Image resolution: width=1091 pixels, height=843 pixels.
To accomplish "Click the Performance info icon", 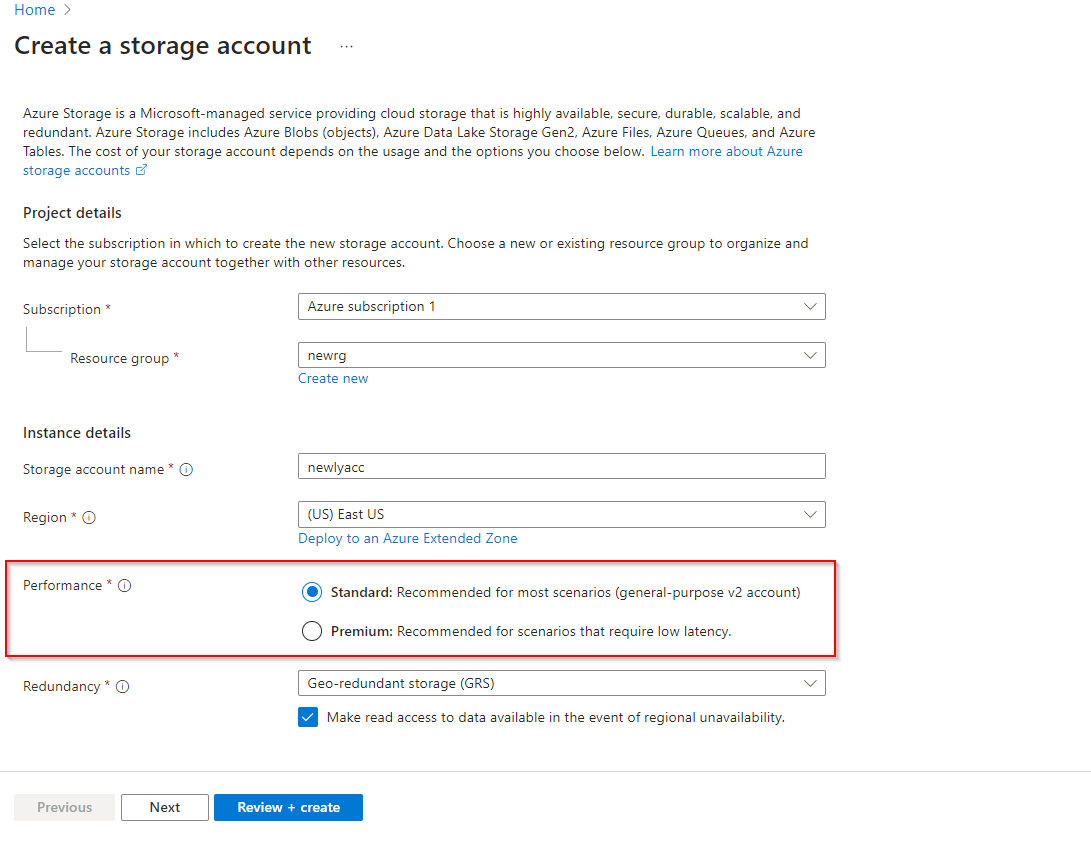I will point(125,586).
